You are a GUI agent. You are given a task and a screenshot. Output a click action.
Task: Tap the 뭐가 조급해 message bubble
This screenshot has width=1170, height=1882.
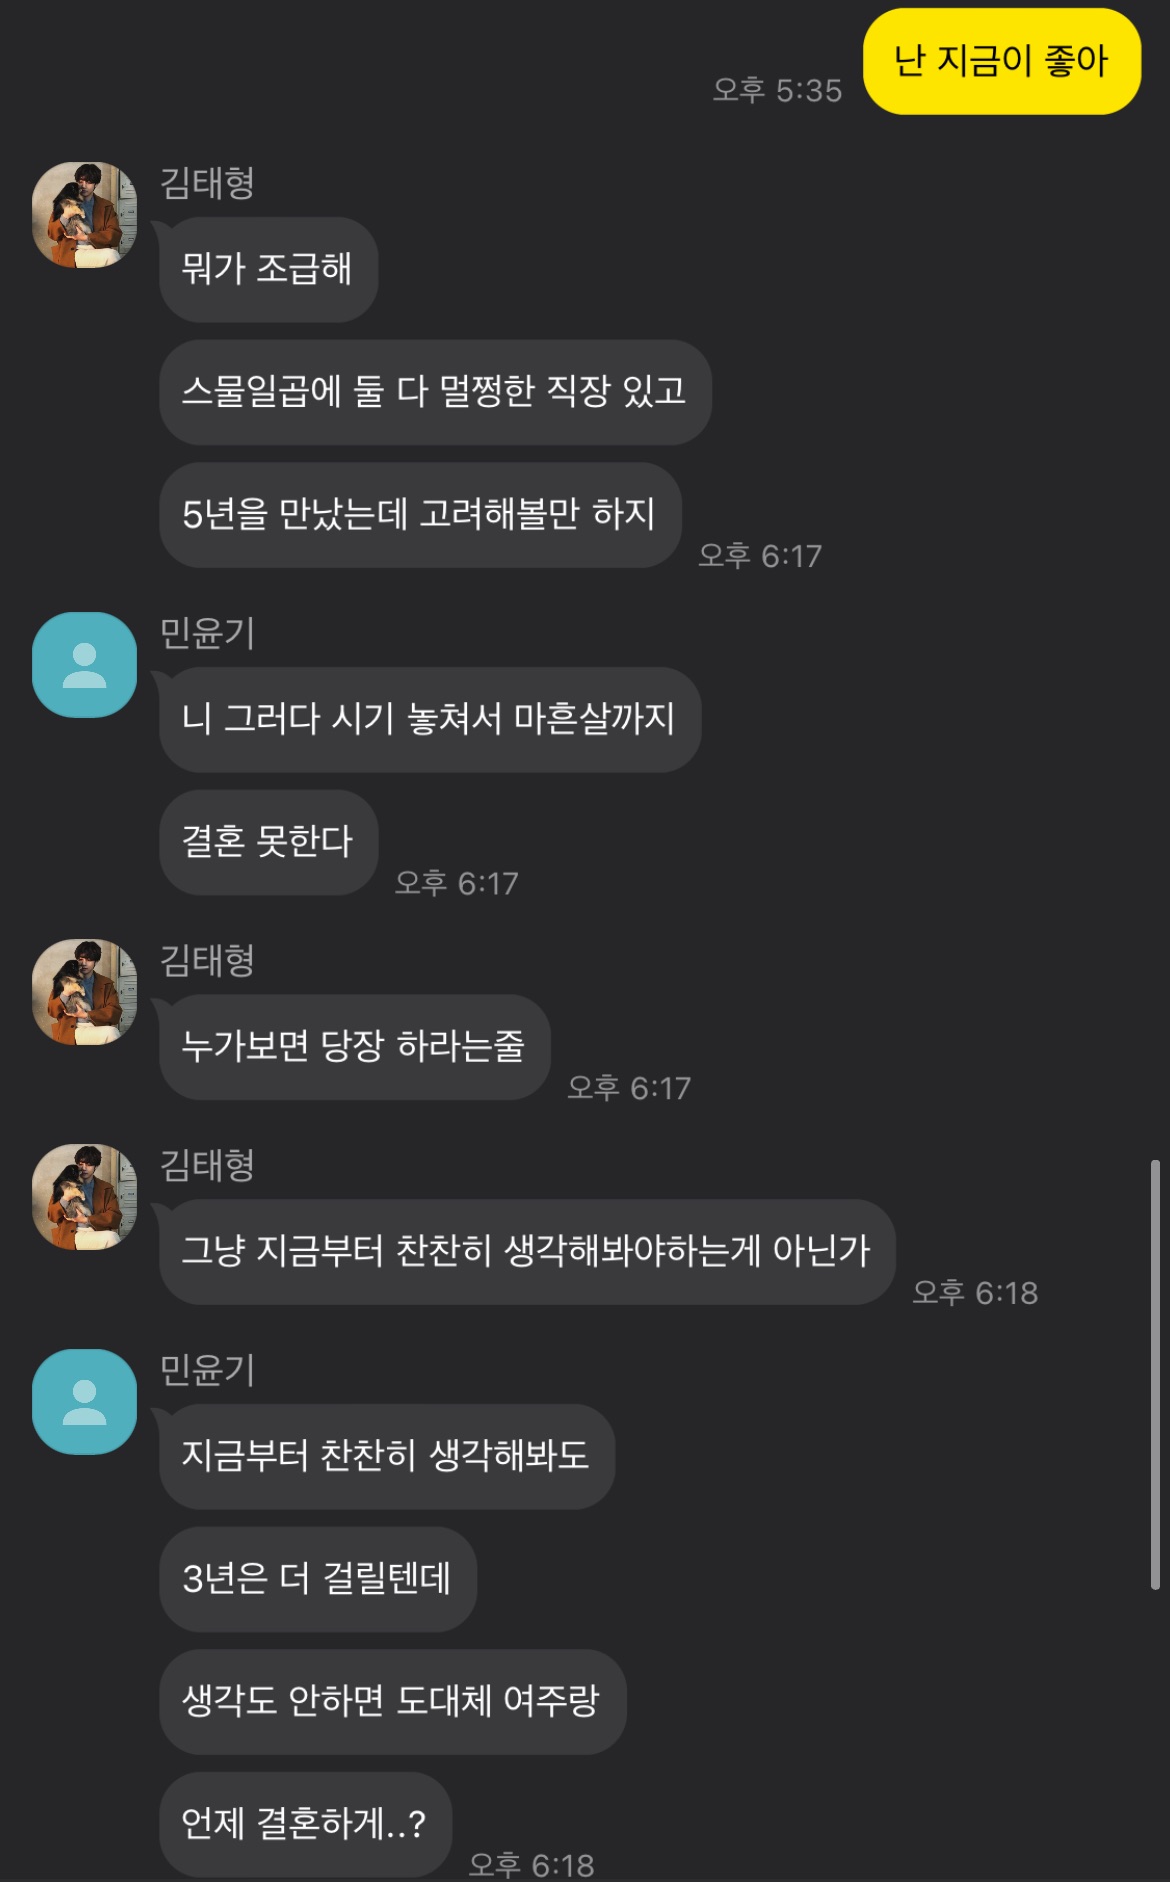pos(268,270)
